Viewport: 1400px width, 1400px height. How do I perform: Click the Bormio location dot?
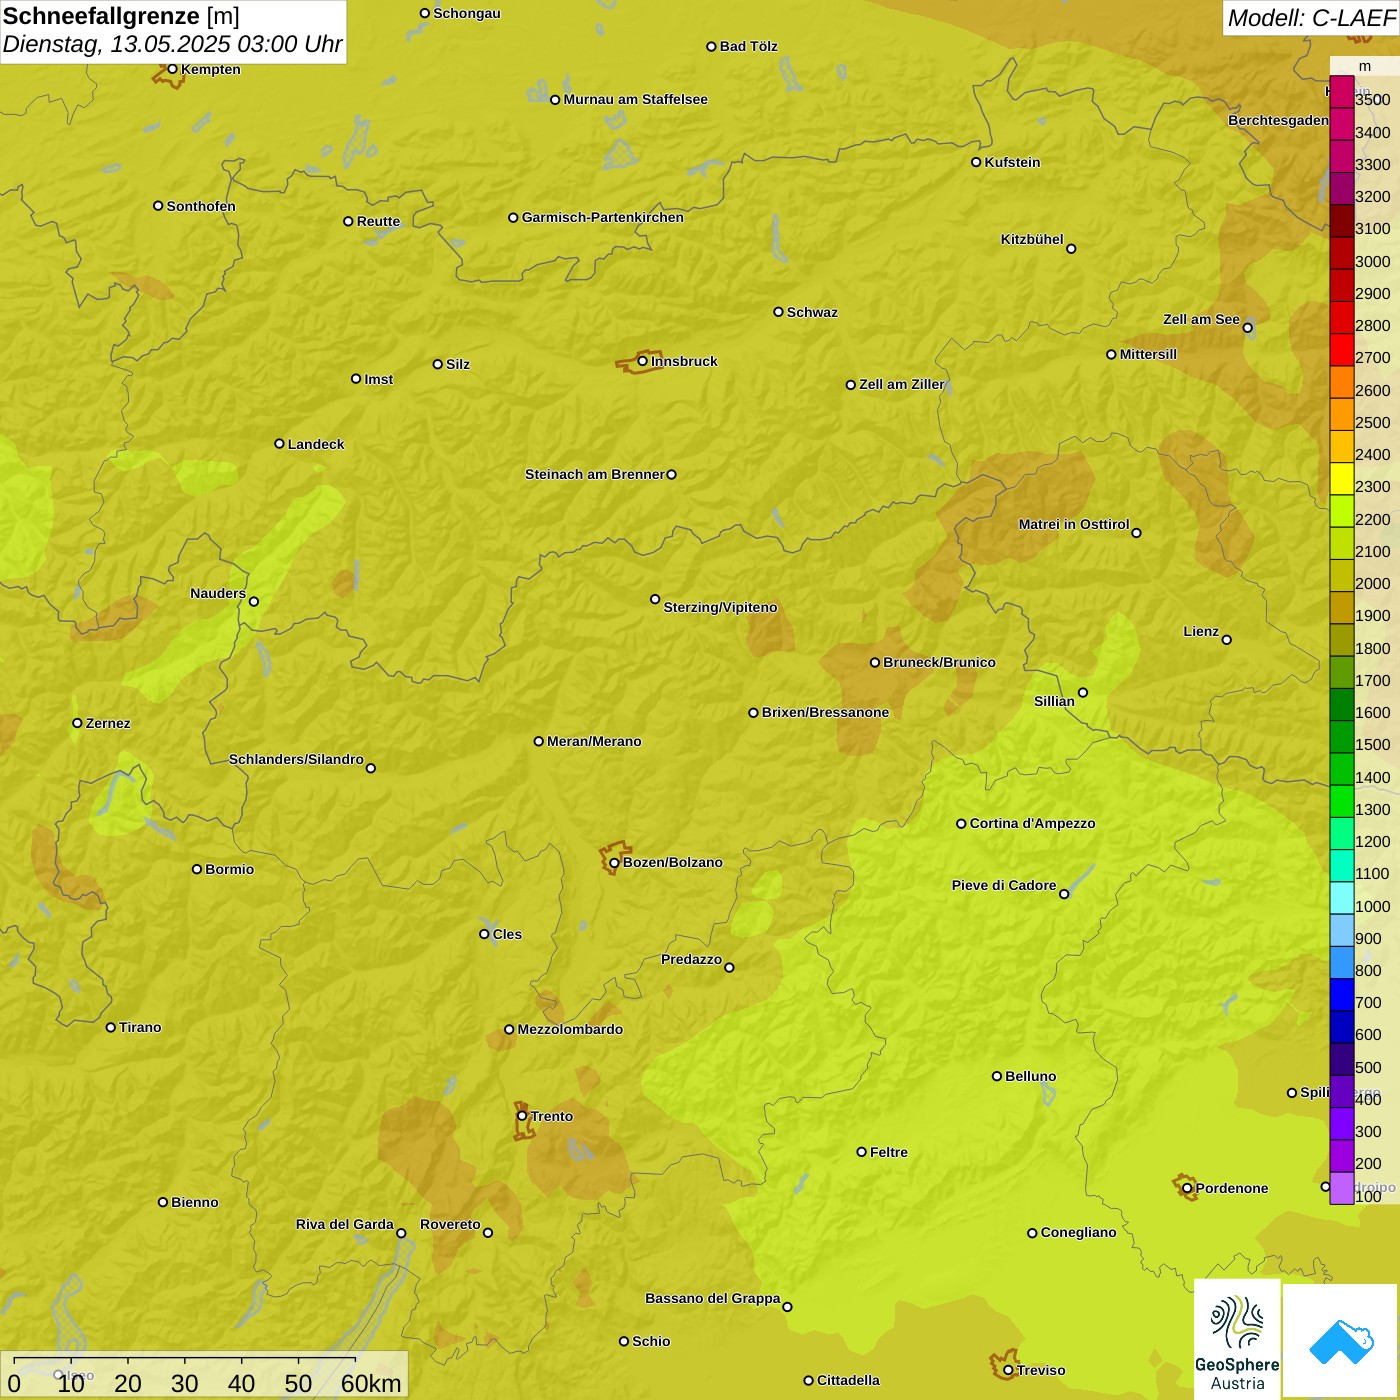pos(197,869)
